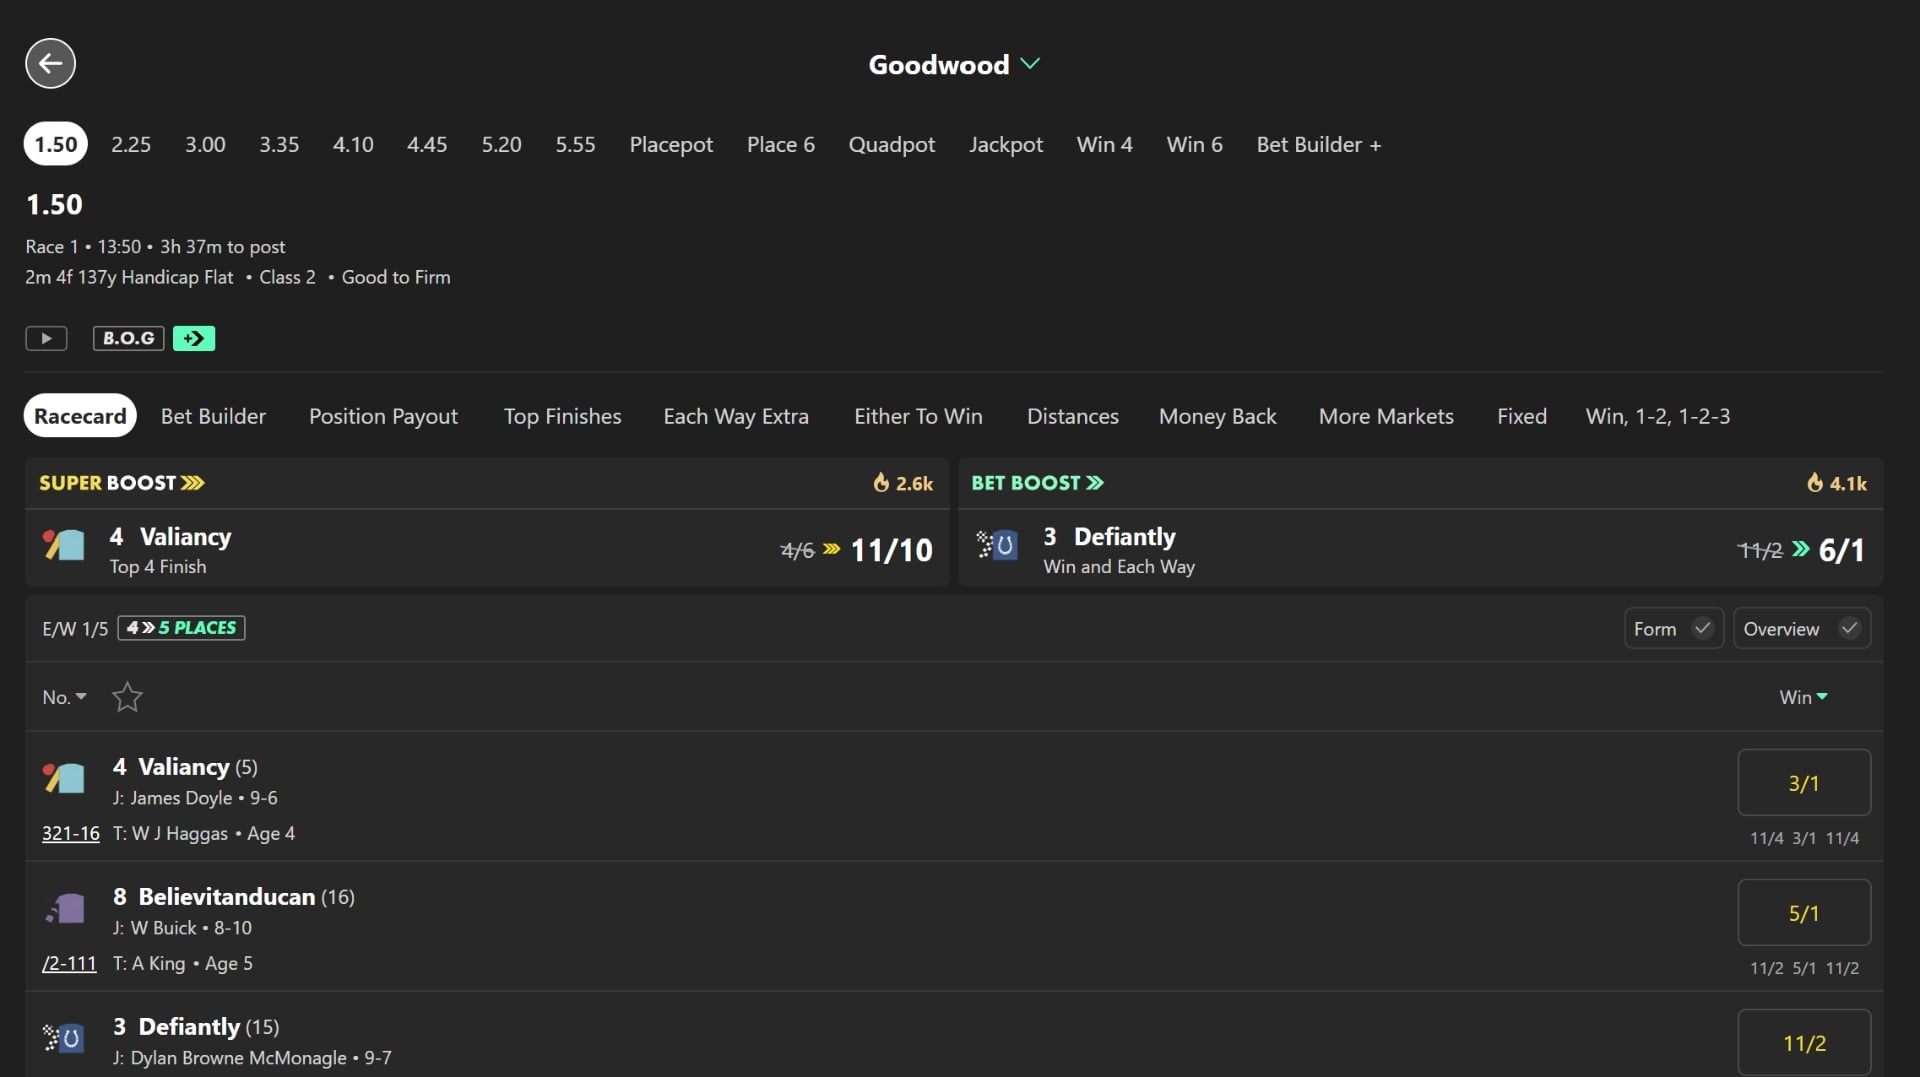Switch to the Each Way Extra tab
Image resolution: width=1920 pixels, height=1077 pixels.
tap(736, 417)
